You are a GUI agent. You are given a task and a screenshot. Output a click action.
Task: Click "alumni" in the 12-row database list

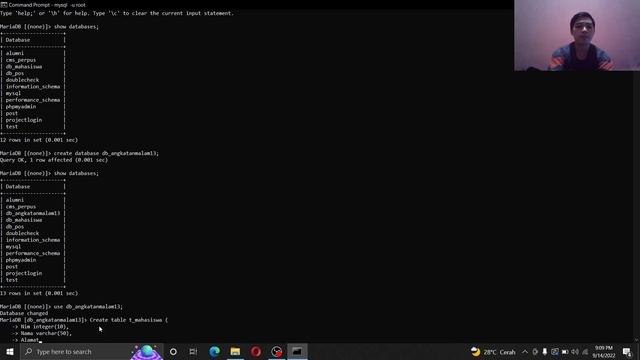point(15,53)
